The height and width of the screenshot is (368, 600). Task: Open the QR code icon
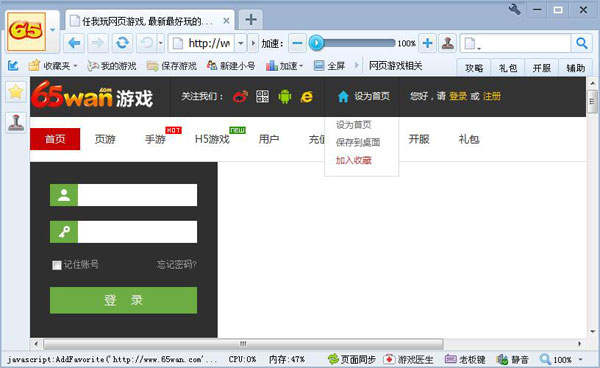tap(262, 96)
